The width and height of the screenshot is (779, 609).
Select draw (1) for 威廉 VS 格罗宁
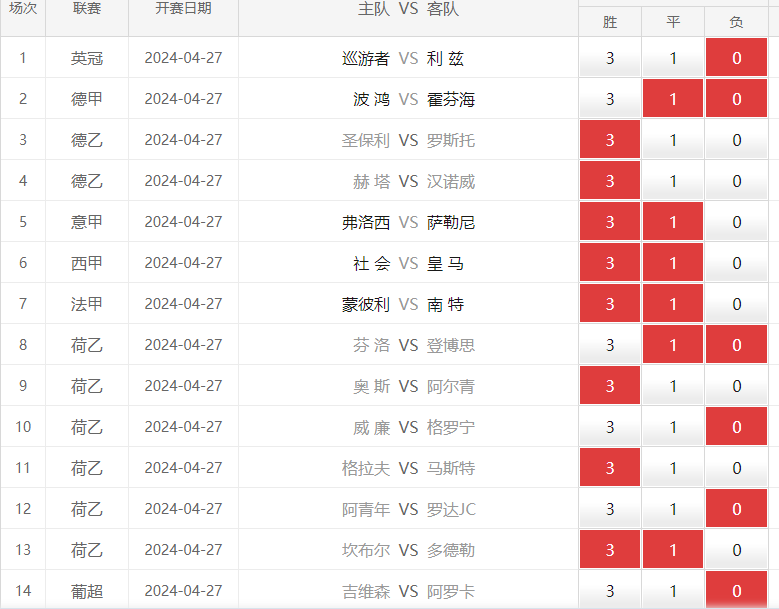pyautogui.click(x=673, y=427)
